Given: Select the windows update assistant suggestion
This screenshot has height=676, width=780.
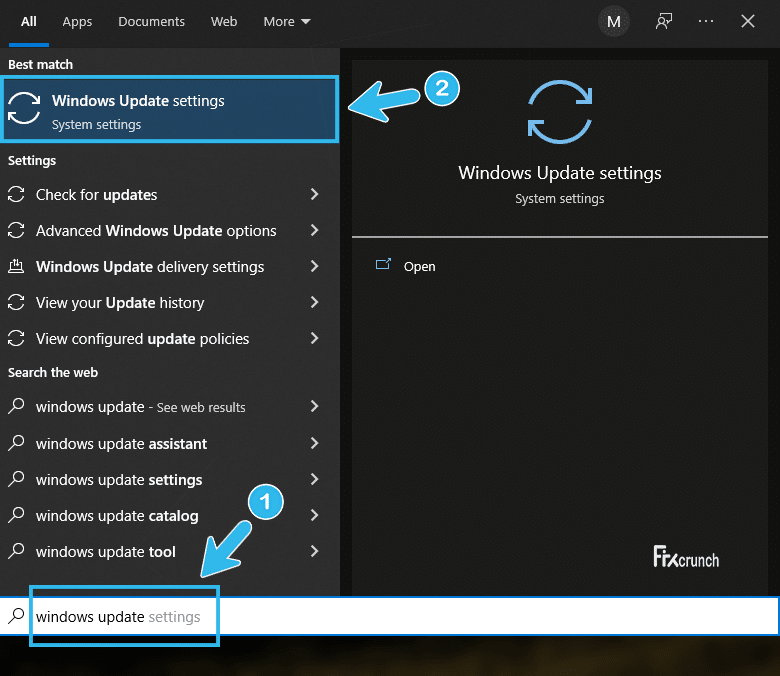Looking at the screenshot, I should 170,443.
